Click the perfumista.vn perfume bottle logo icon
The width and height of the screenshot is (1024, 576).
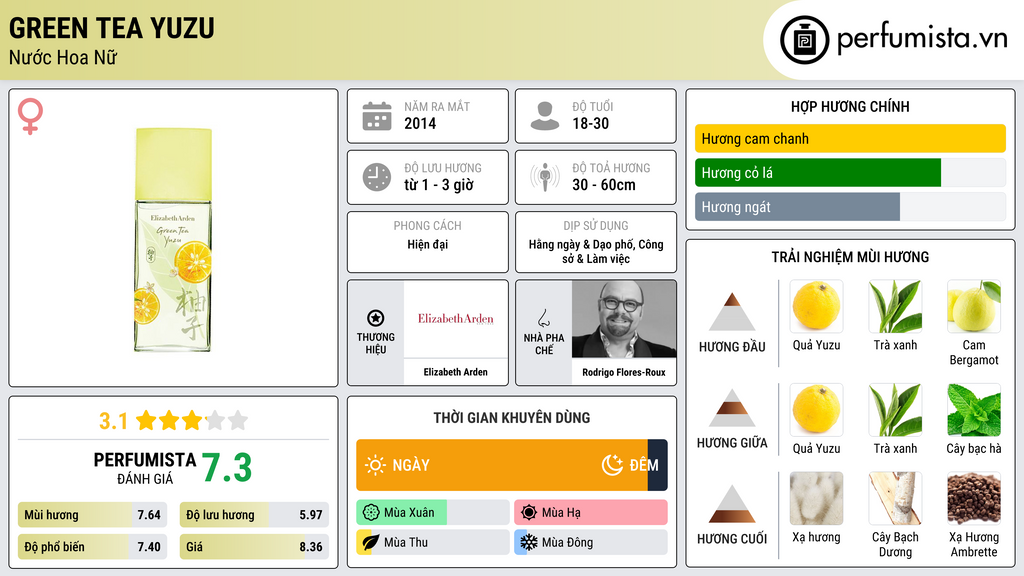(804, 40)
